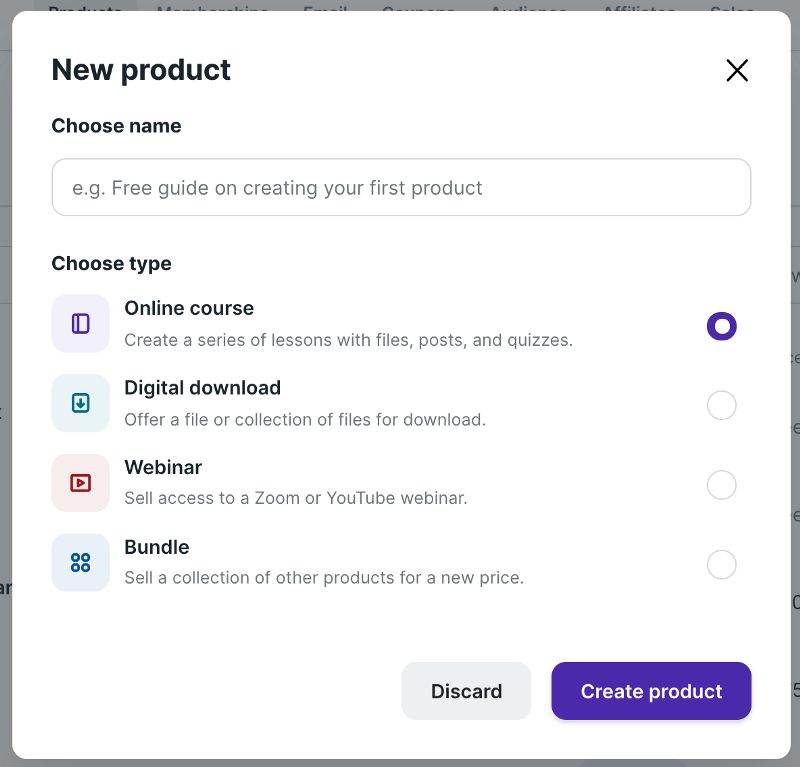Click the "Choose name" field label

tap(116, 126)
